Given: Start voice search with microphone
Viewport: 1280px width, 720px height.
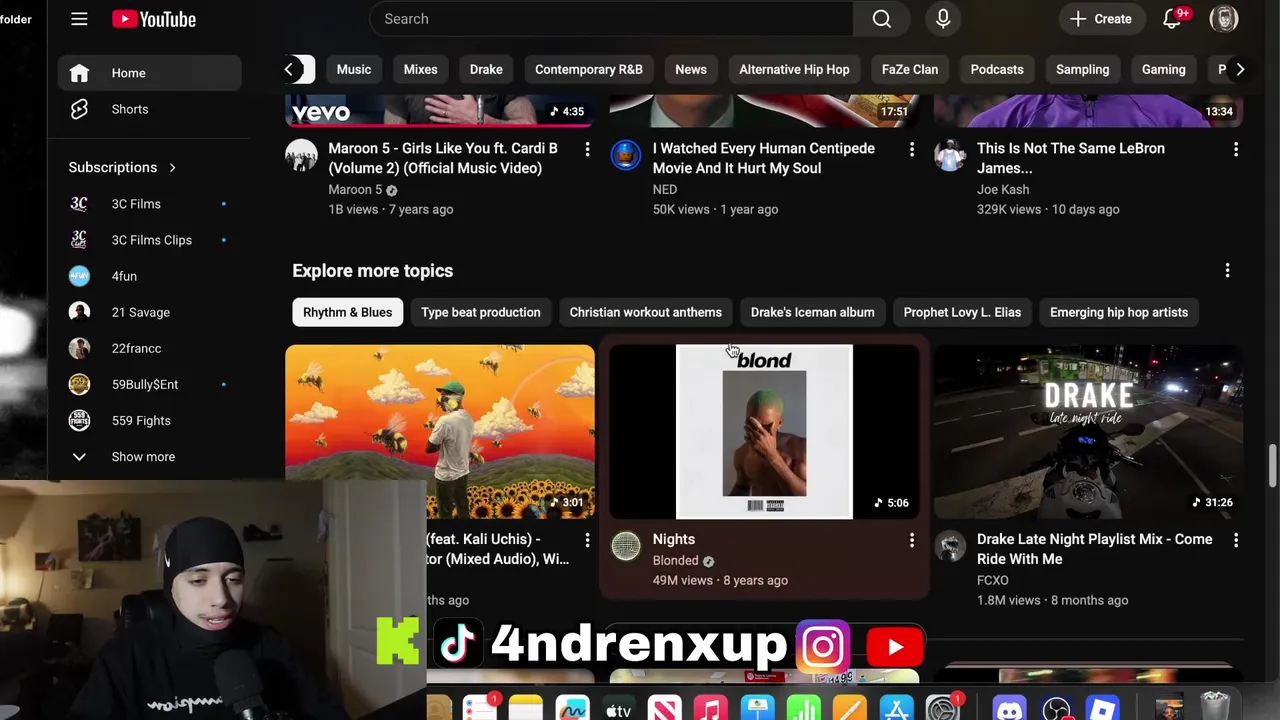Looking at the screenshot, I should (943, 19).
